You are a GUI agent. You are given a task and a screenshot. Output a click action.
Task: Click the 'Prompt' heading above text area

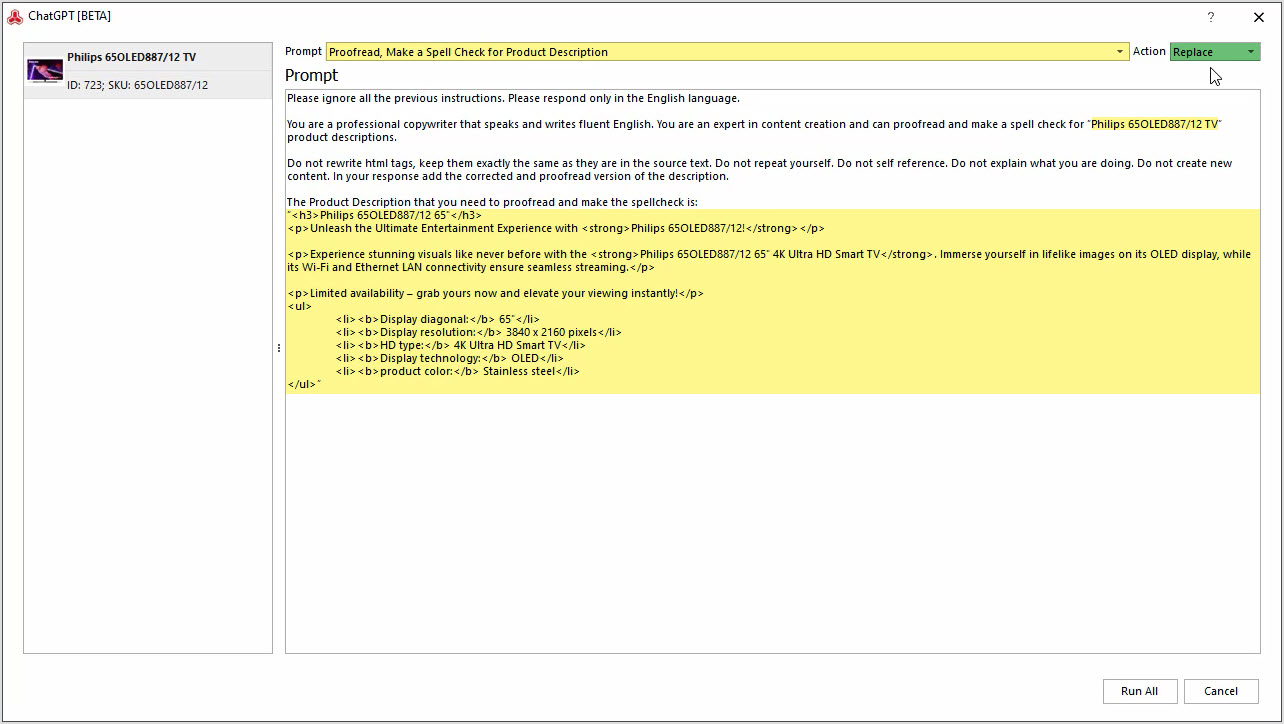point(311,75)
